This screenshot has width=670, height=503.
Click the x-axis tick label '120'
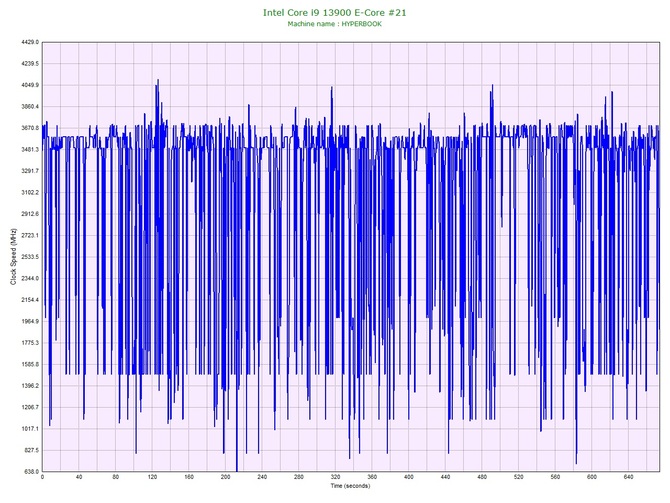click(x=152, y=477)
